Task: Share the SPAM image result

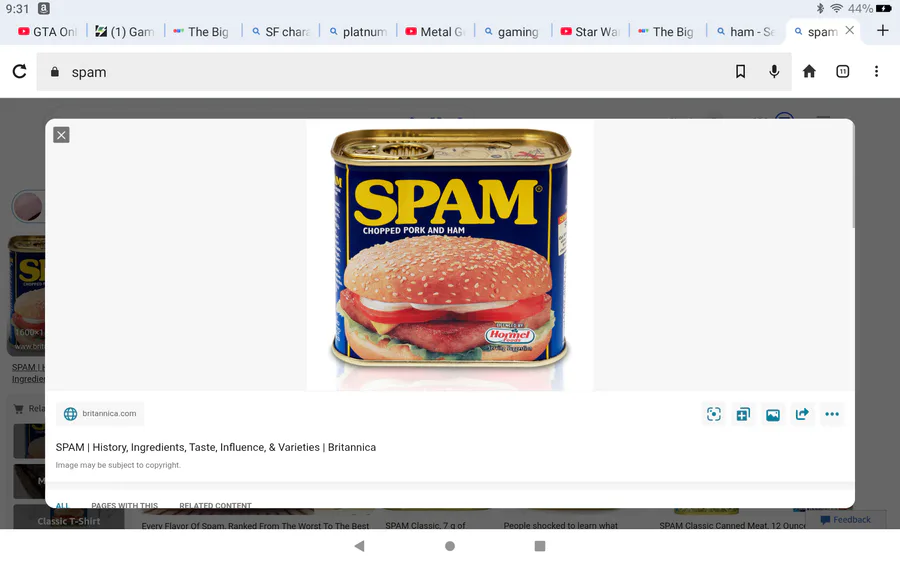Action: tap(802, 414)
